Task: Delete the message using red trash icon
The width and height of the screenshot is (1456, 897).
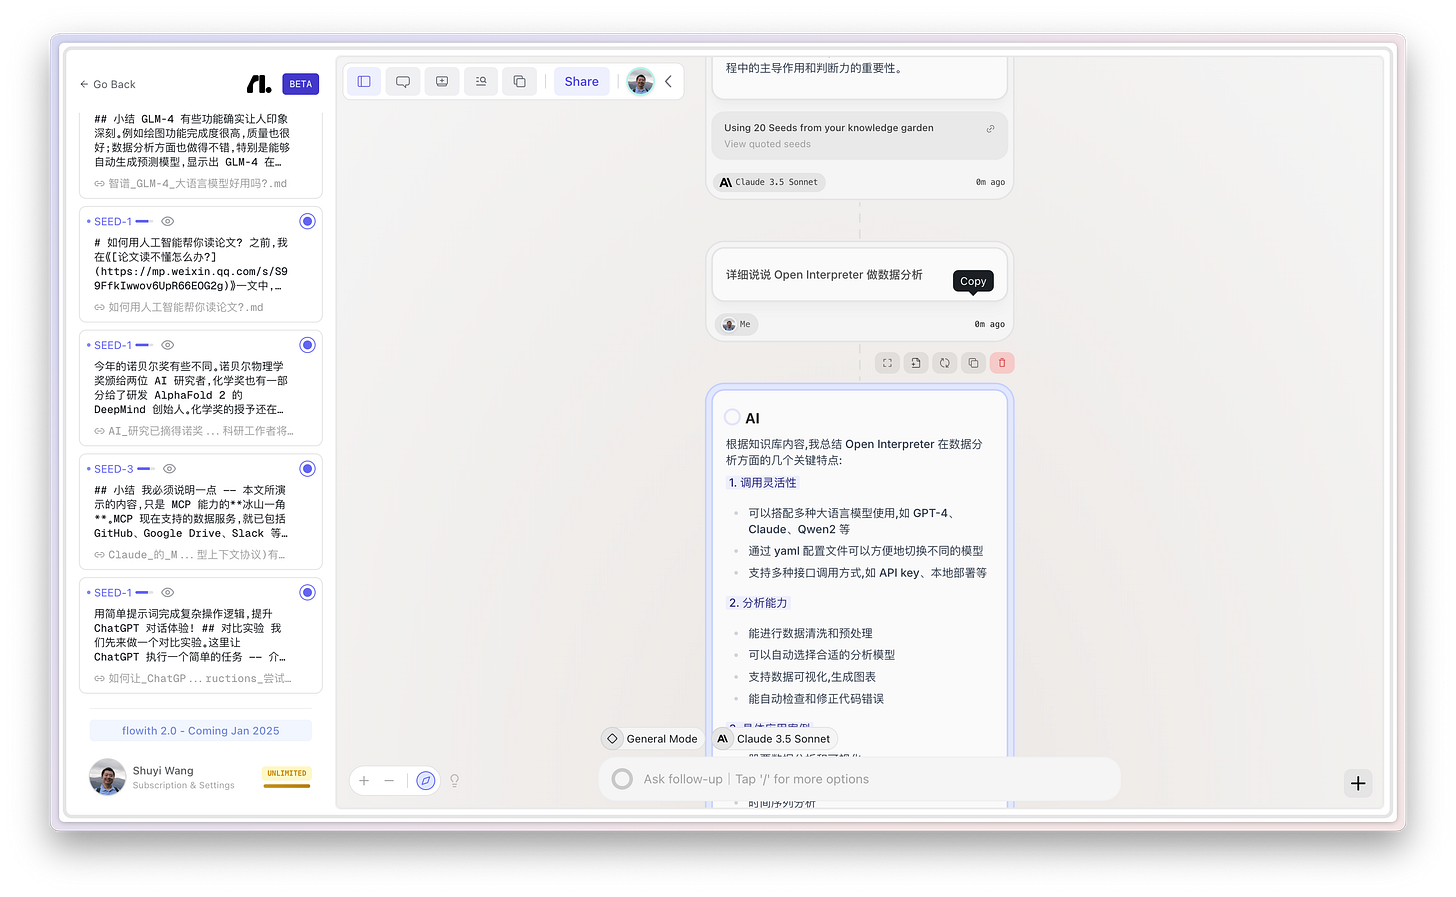Action: tap(1002, 362)
